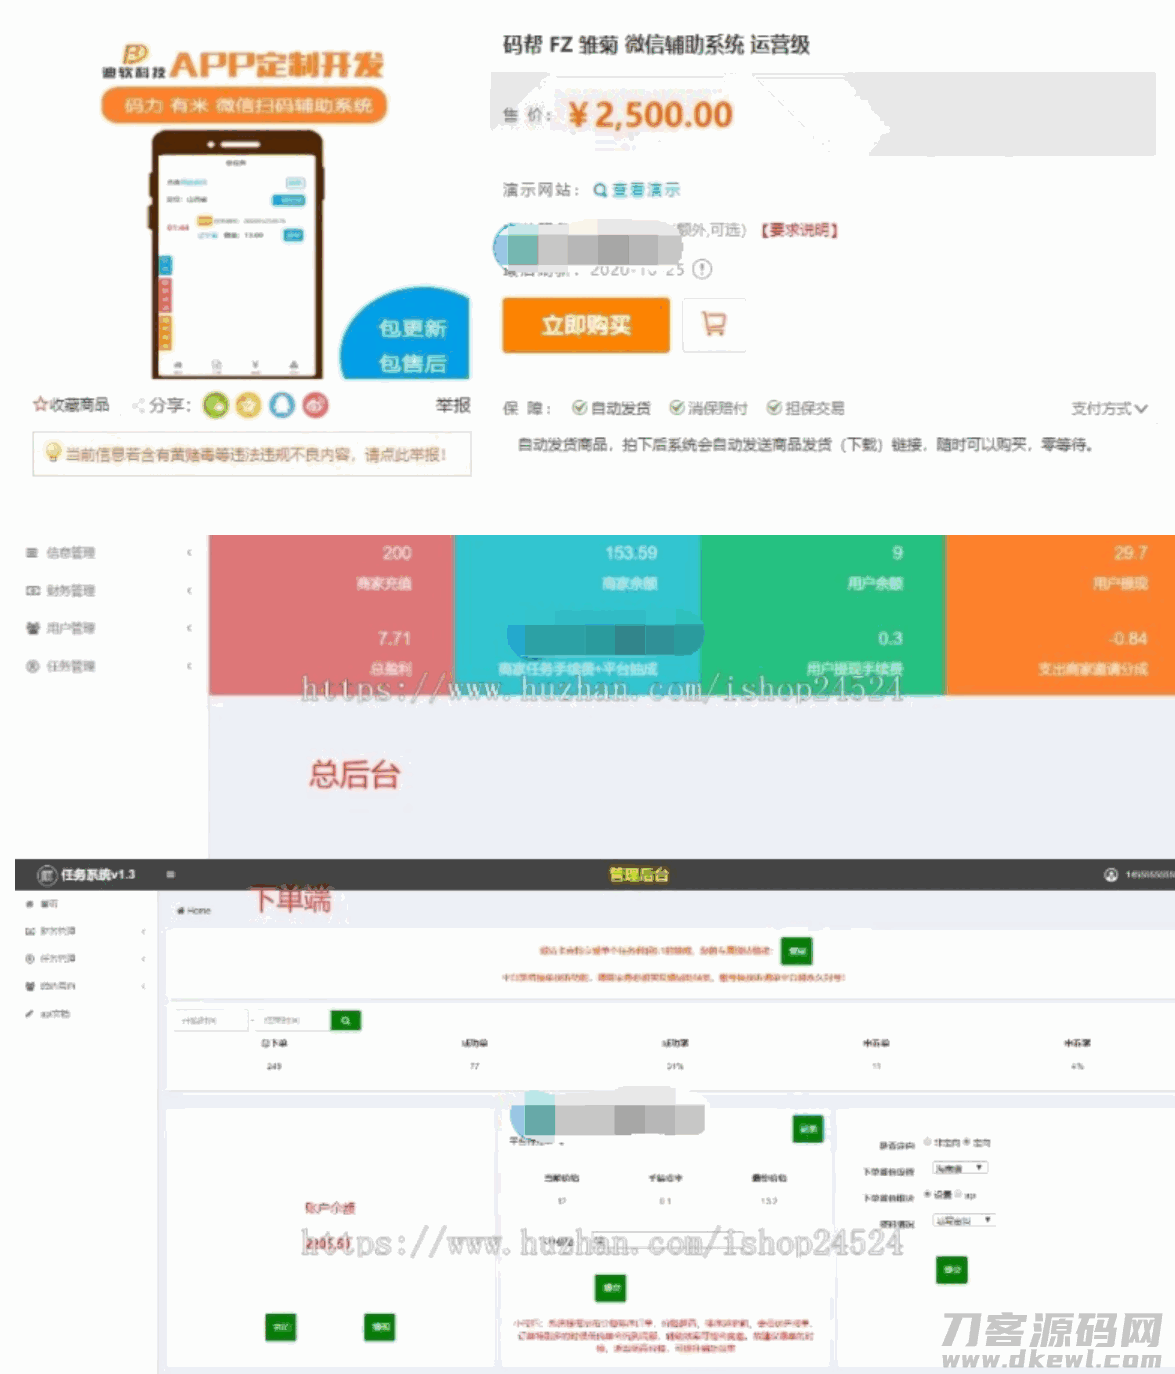Open the user account avatar icon
1175x1374 pixels.
pyautogui.click(x=1110, y=875)
